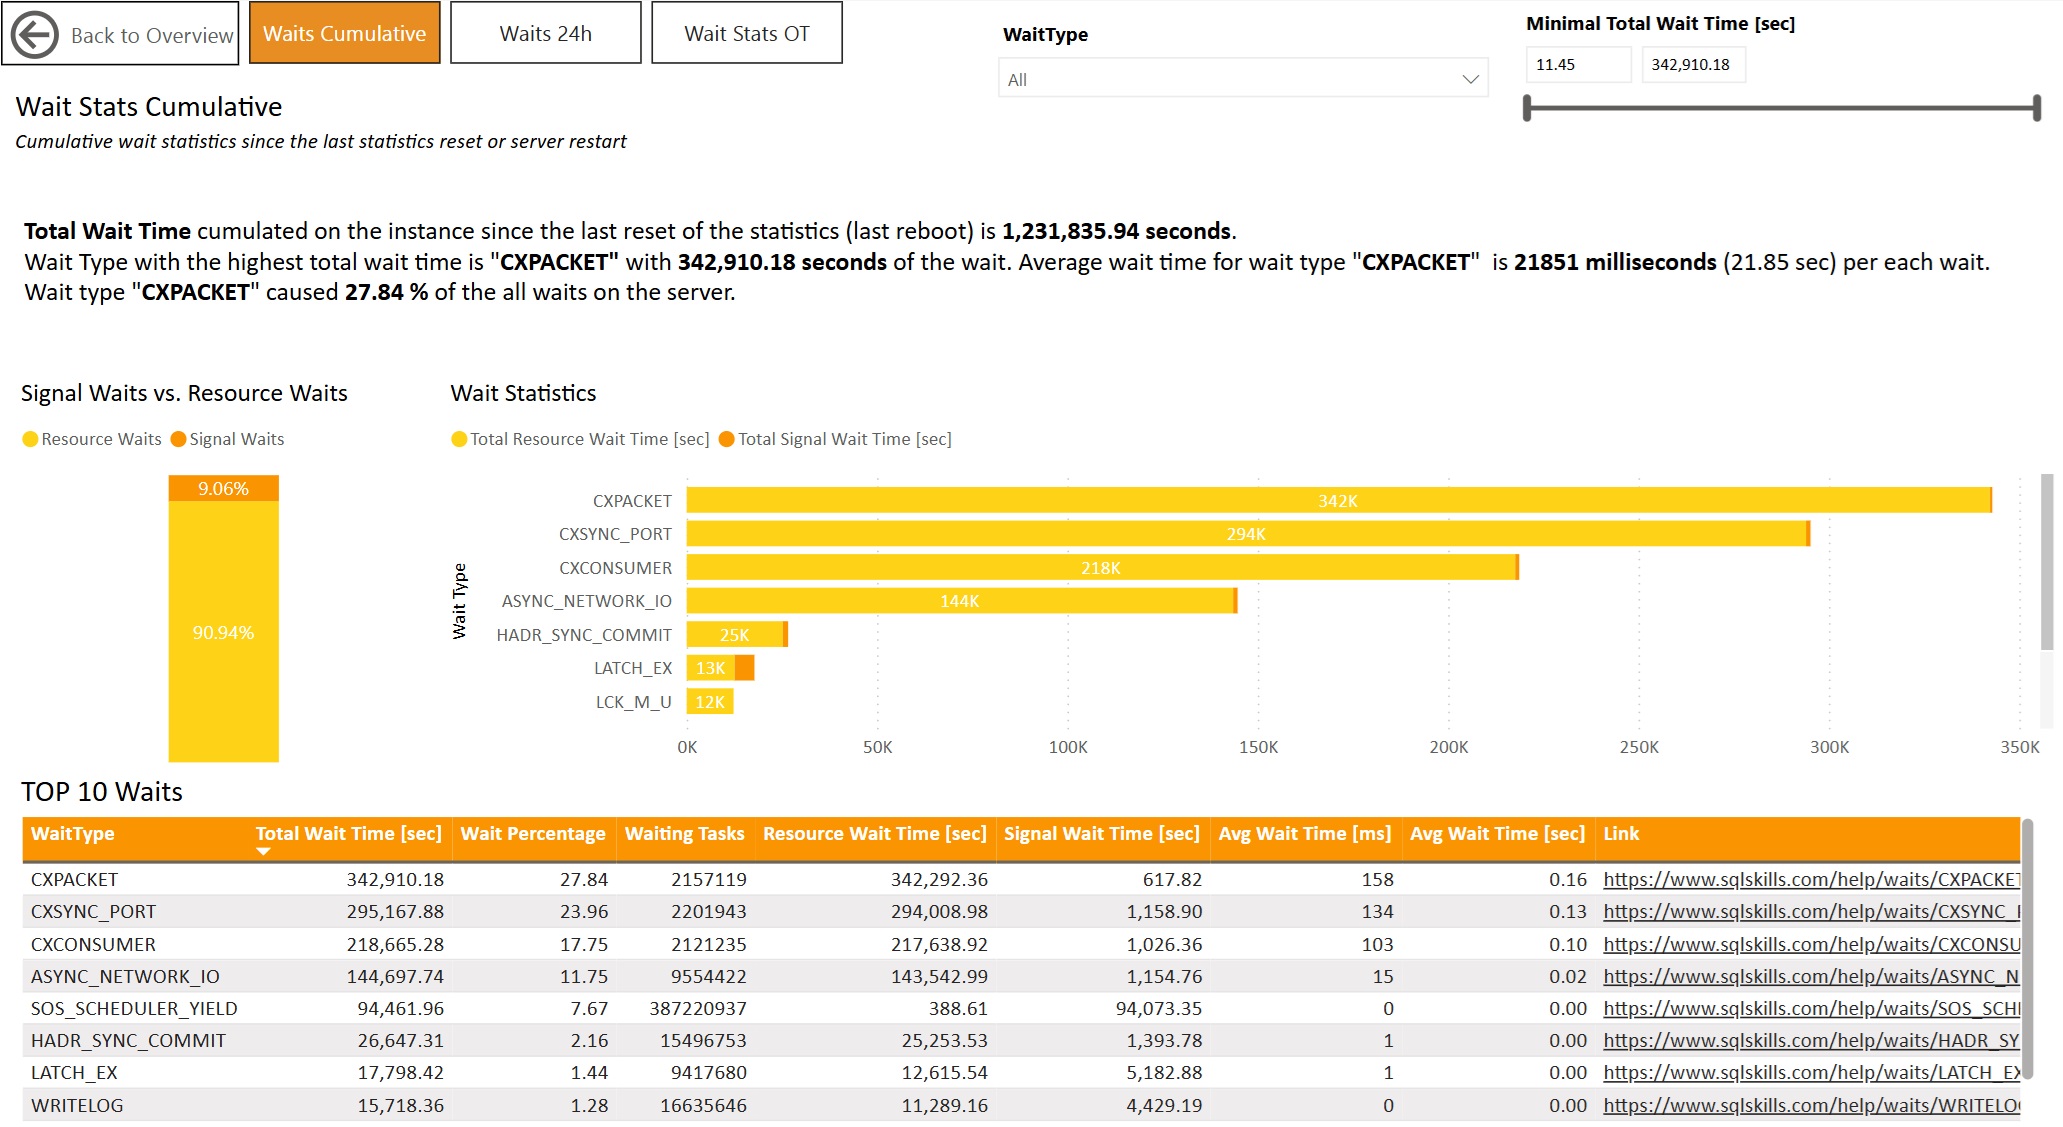This screenshot has width=2063, height=1127.
Task: Click the Resource Waits legend marker
Action: [30, 439]
